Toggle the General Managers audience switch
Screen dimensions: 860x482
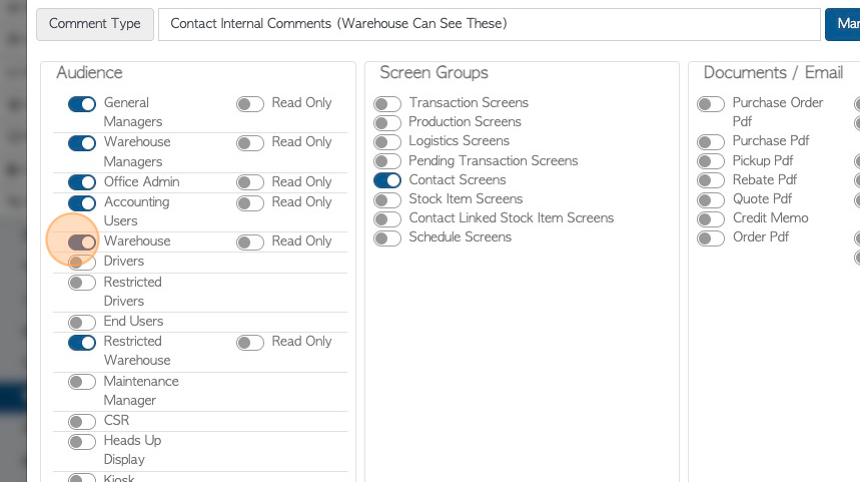pos(82,104)
